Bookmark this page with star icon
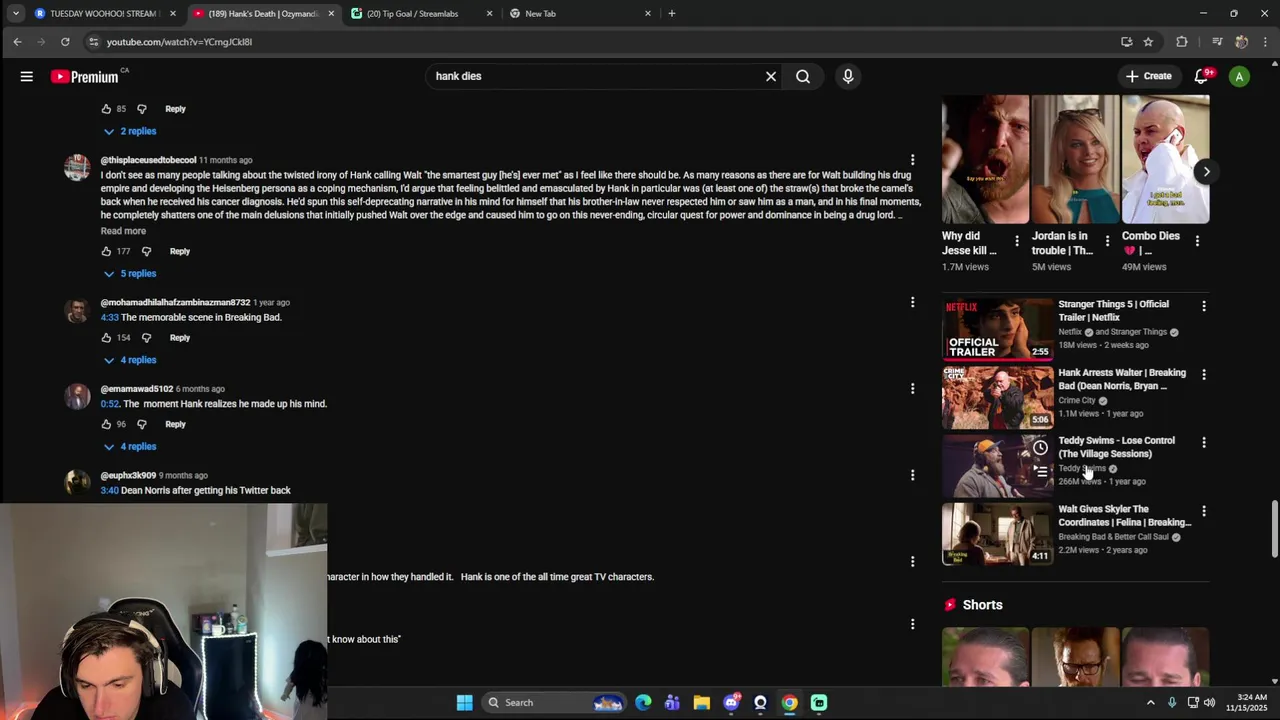Viewport: 1280px width, 720px height. click(x=1148, y=42)
